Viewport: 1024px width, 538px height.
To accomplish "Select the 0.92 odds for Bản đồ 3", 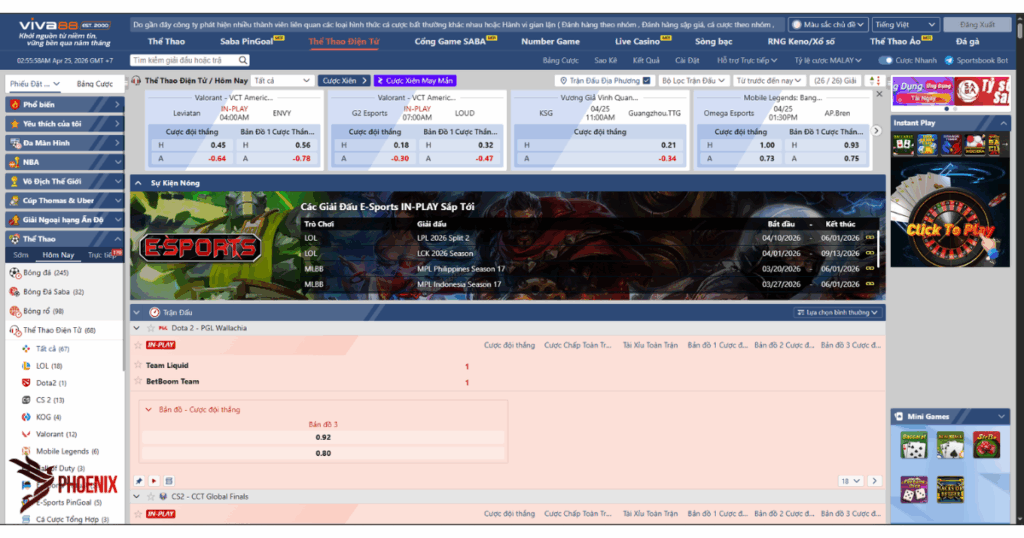I will [x=323, y=437].
